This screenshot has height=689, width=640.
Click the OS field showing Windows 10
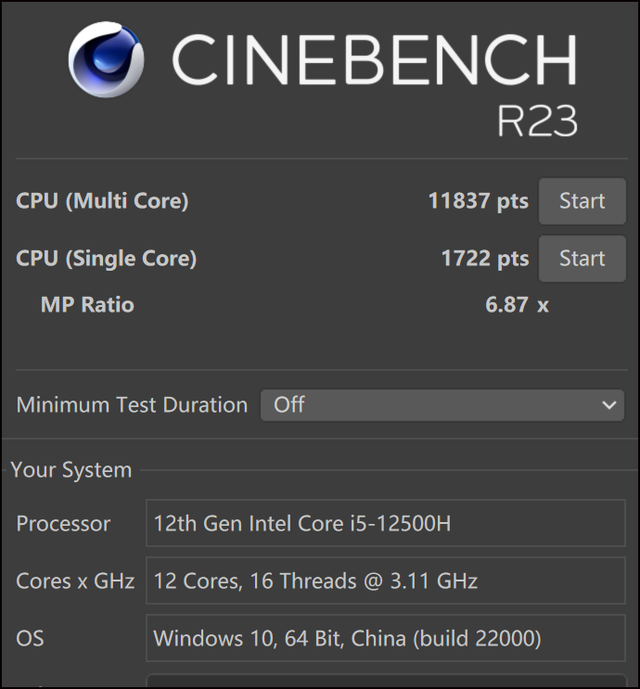[x=385, y=638]
